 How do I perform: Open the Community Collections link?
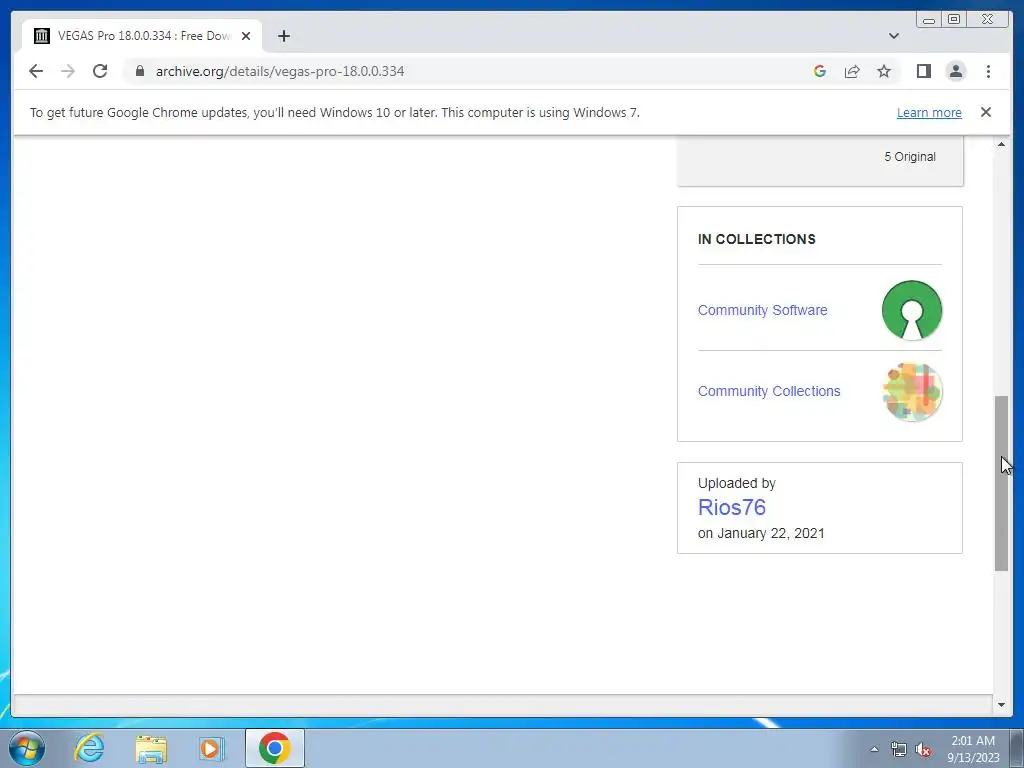(769, 391)
